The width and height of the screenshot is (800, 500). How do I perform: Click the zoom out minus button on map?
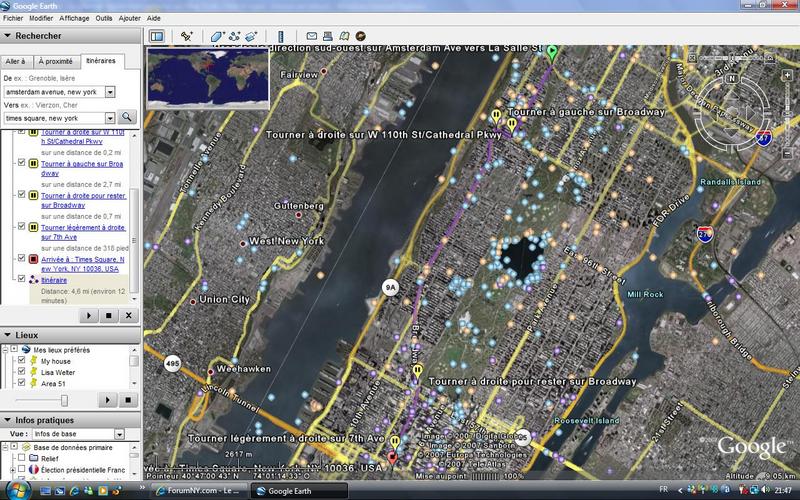[x=787, y=153]
